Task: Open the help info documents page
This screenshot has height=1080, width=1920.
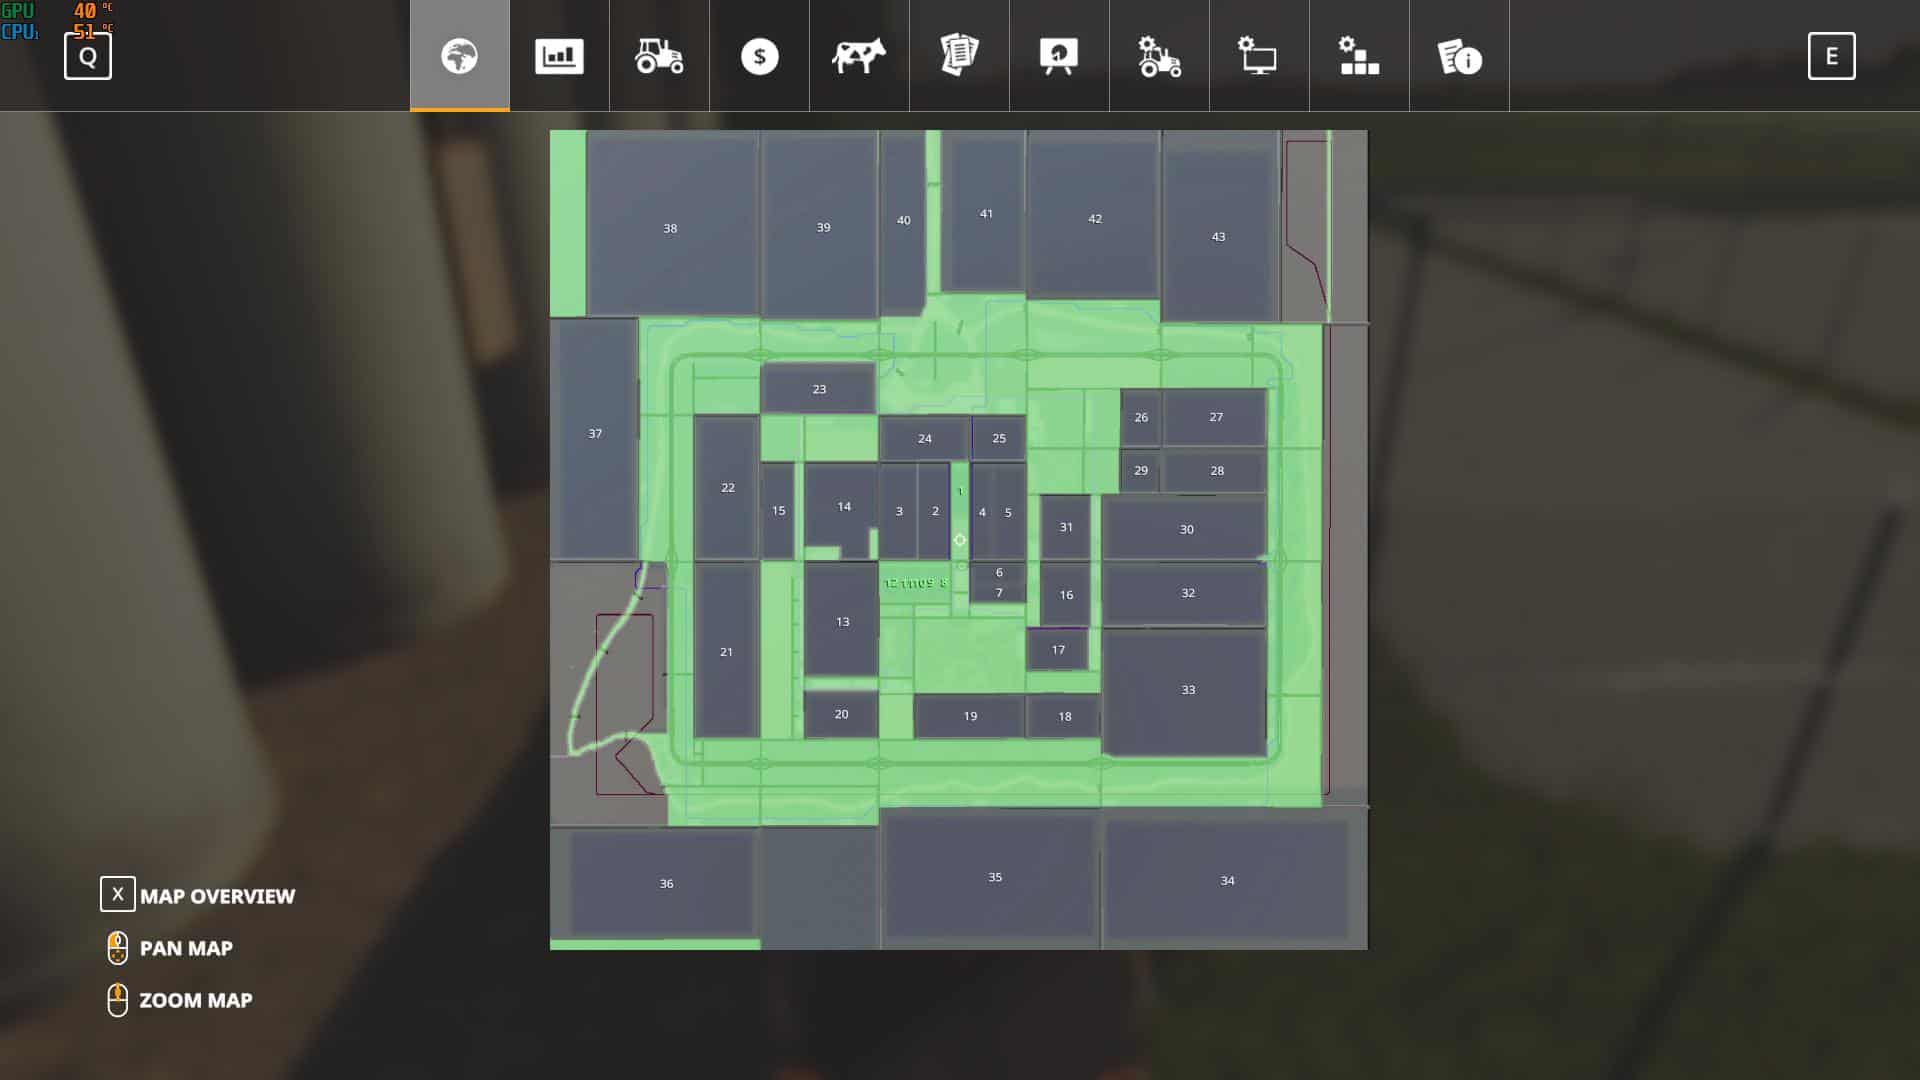Action: point(1459,56)
